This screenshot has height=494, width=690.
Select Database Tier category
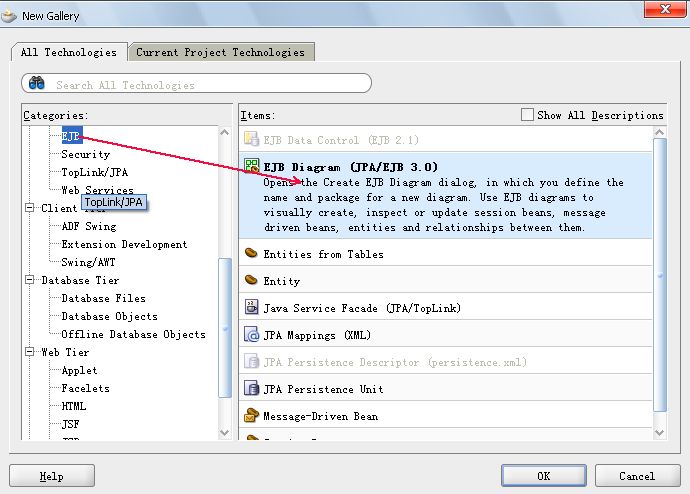click(x=80, y=280)
